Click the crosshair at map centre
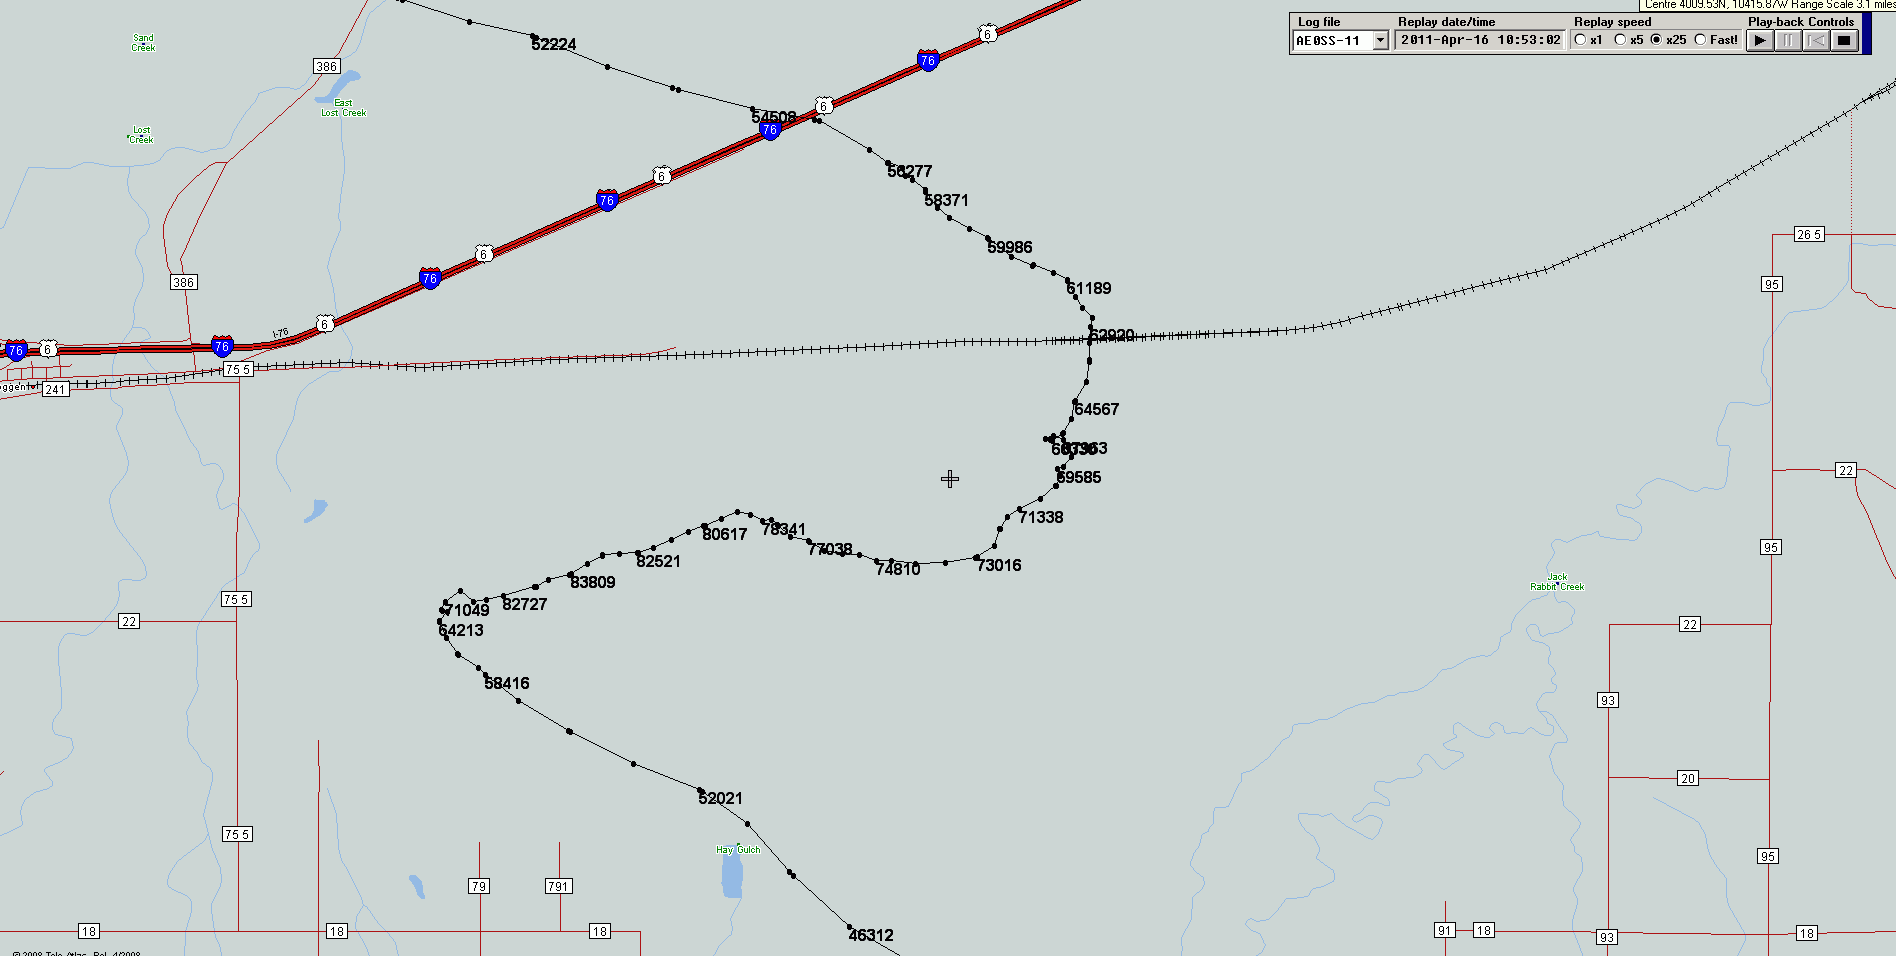 (x=950, y=480)
